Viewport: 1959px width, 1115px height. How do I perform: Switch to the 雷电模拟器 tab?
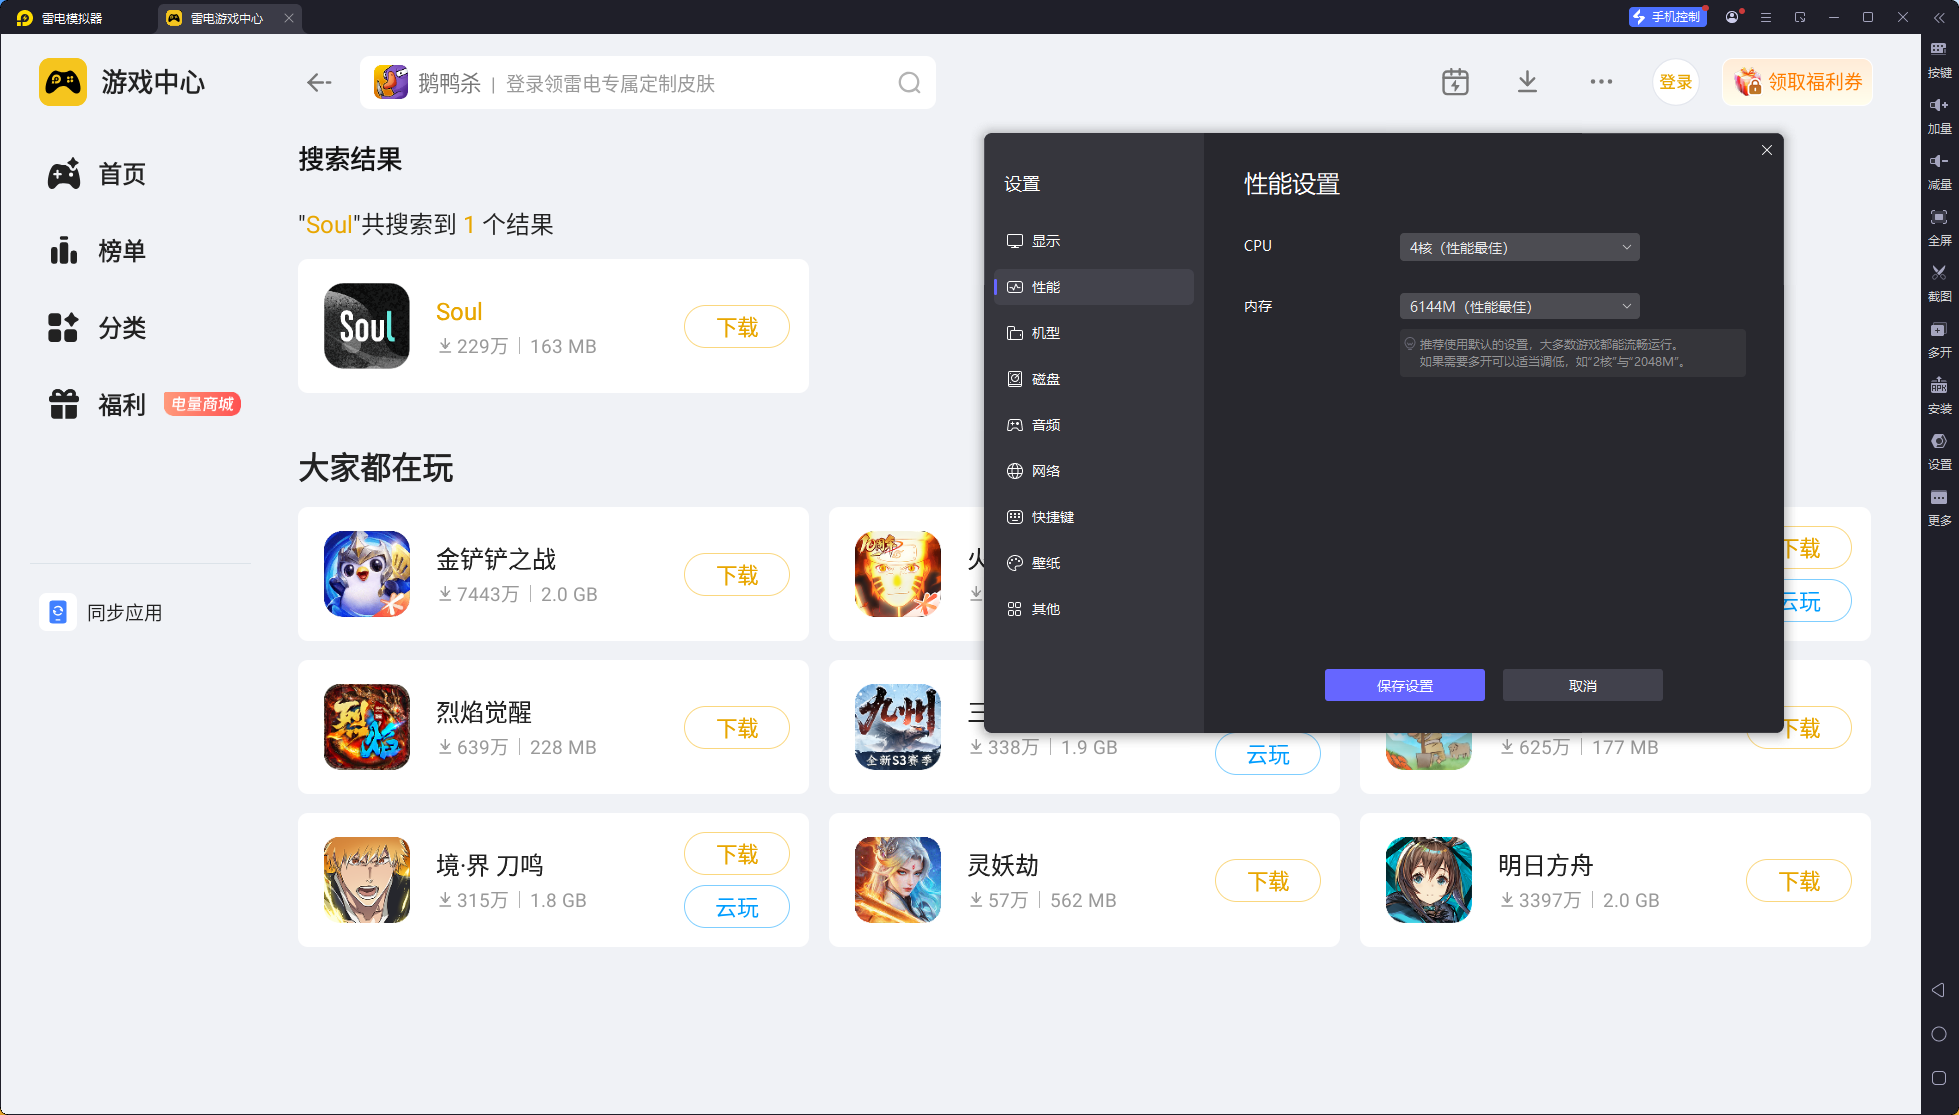coord(72,18)
